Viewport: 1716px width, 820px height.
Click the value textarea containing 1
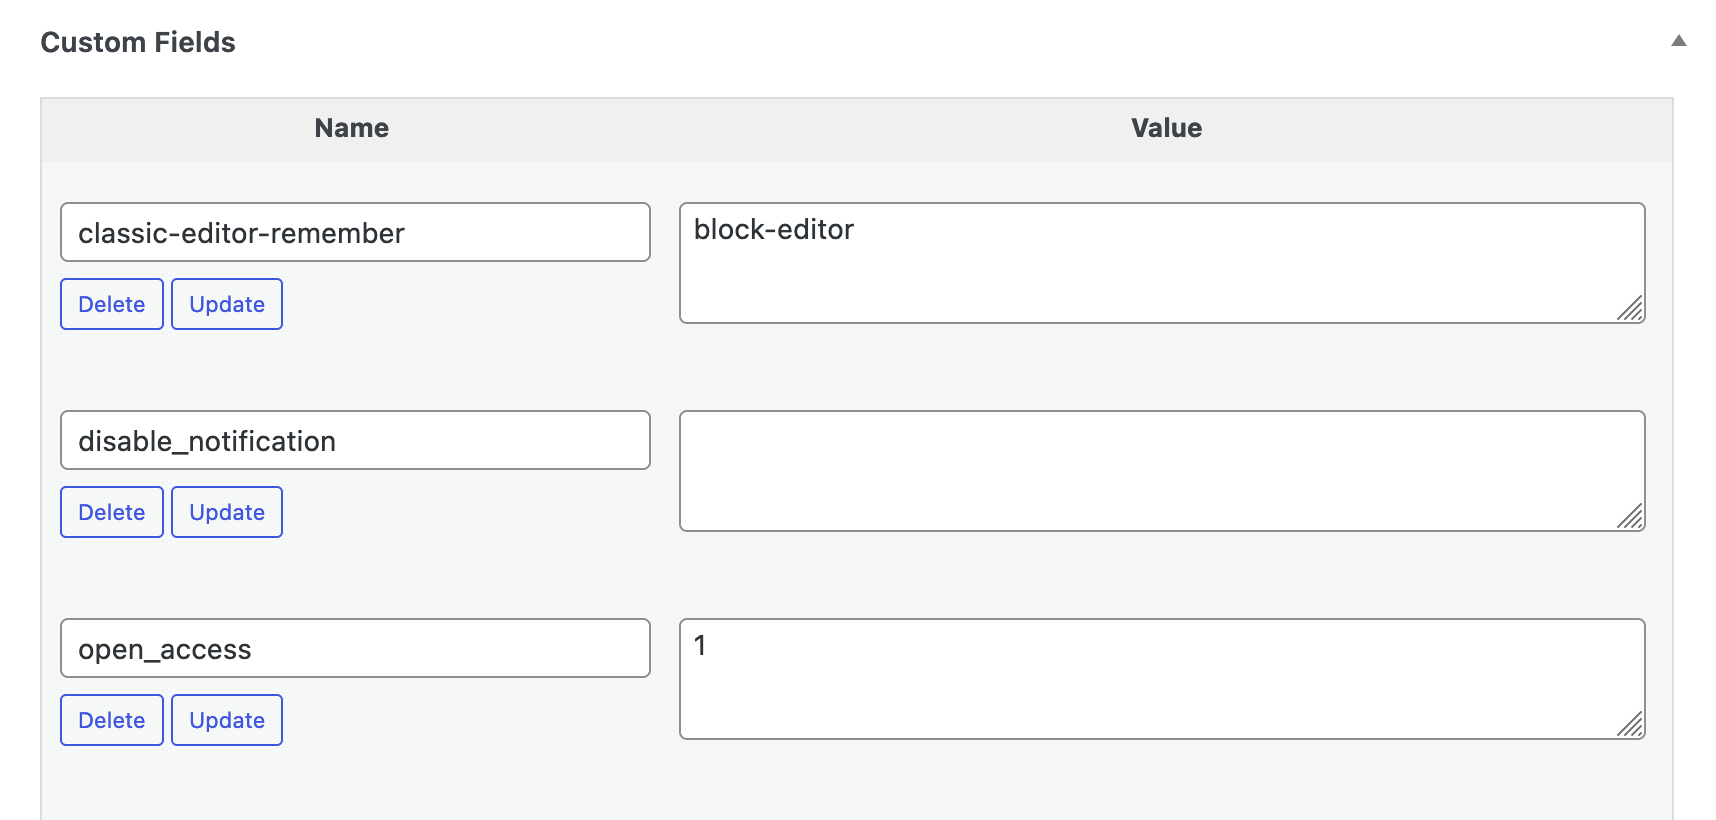click(x=1160, y=678)
